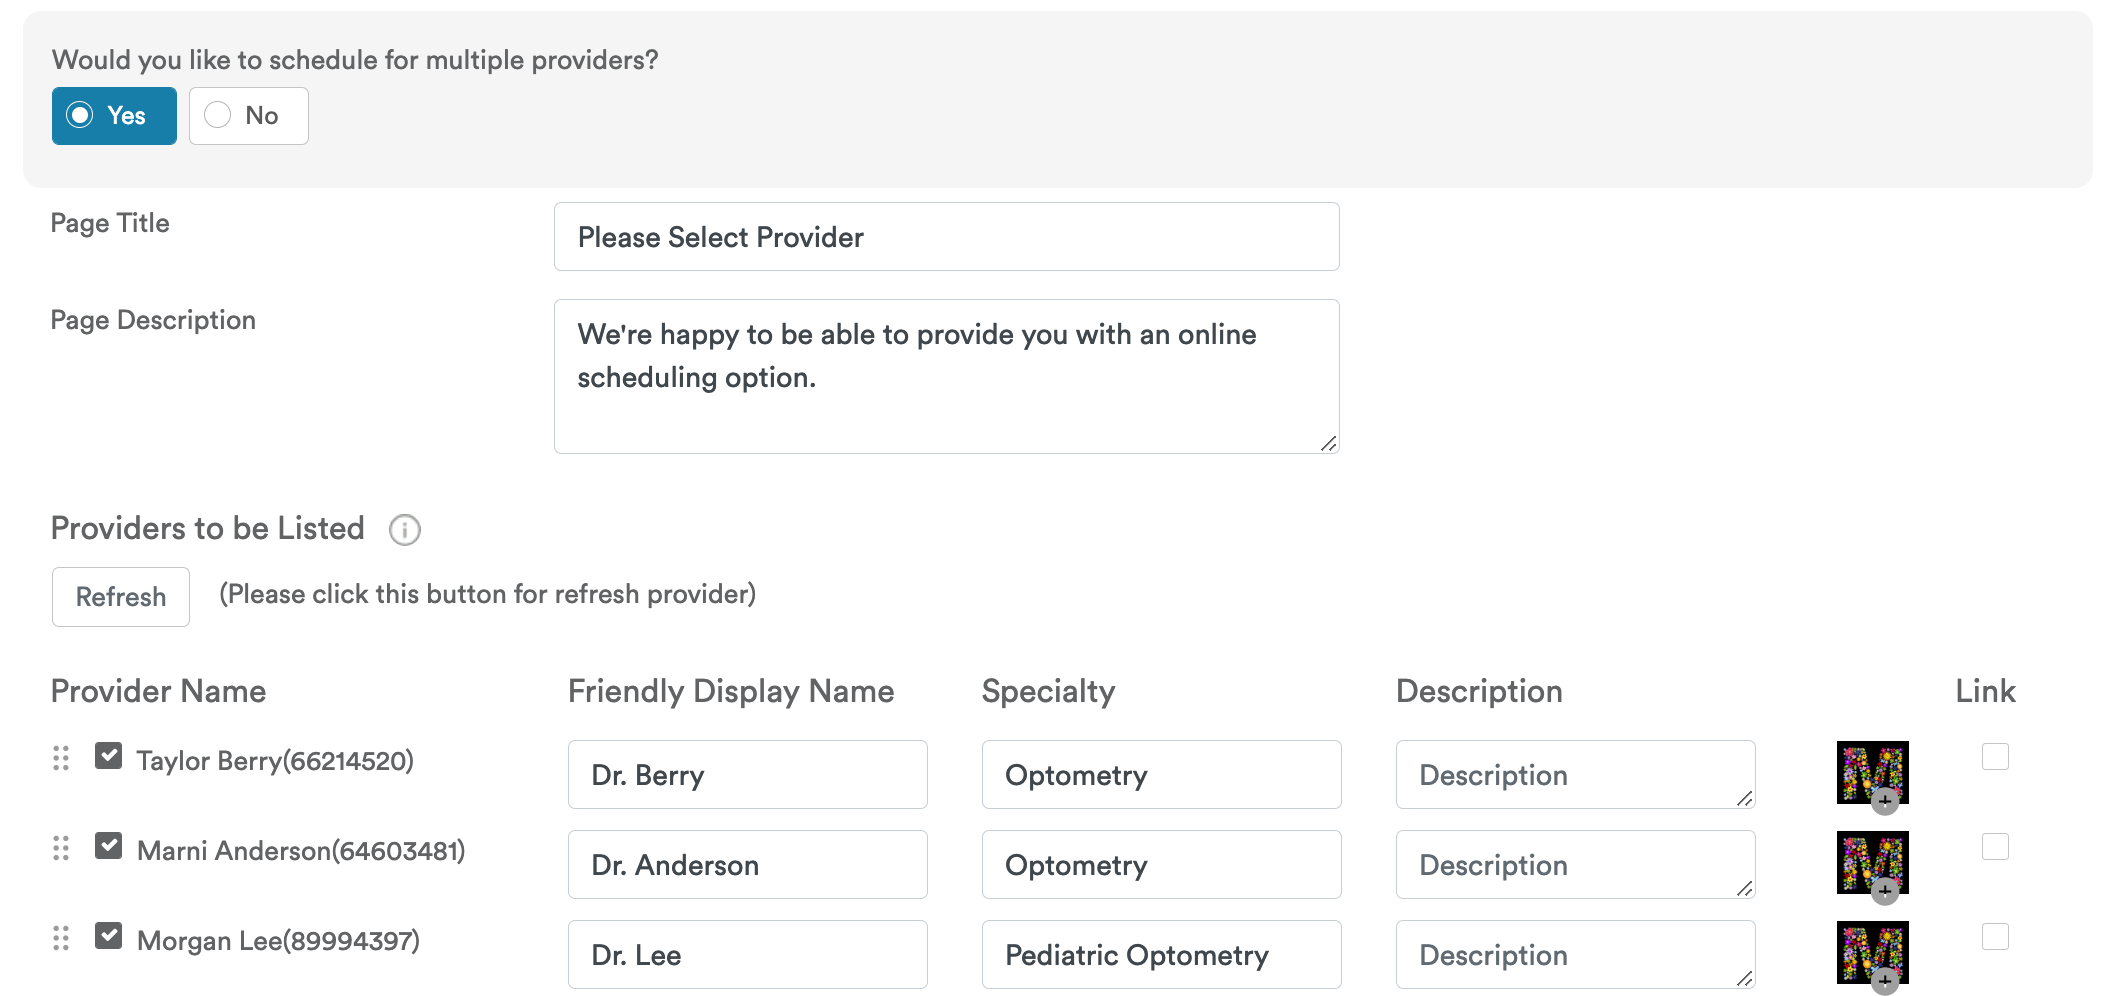Click the Page Description text area
Viewport: 2102px width, 996px height.
click(x=946, y=376)
